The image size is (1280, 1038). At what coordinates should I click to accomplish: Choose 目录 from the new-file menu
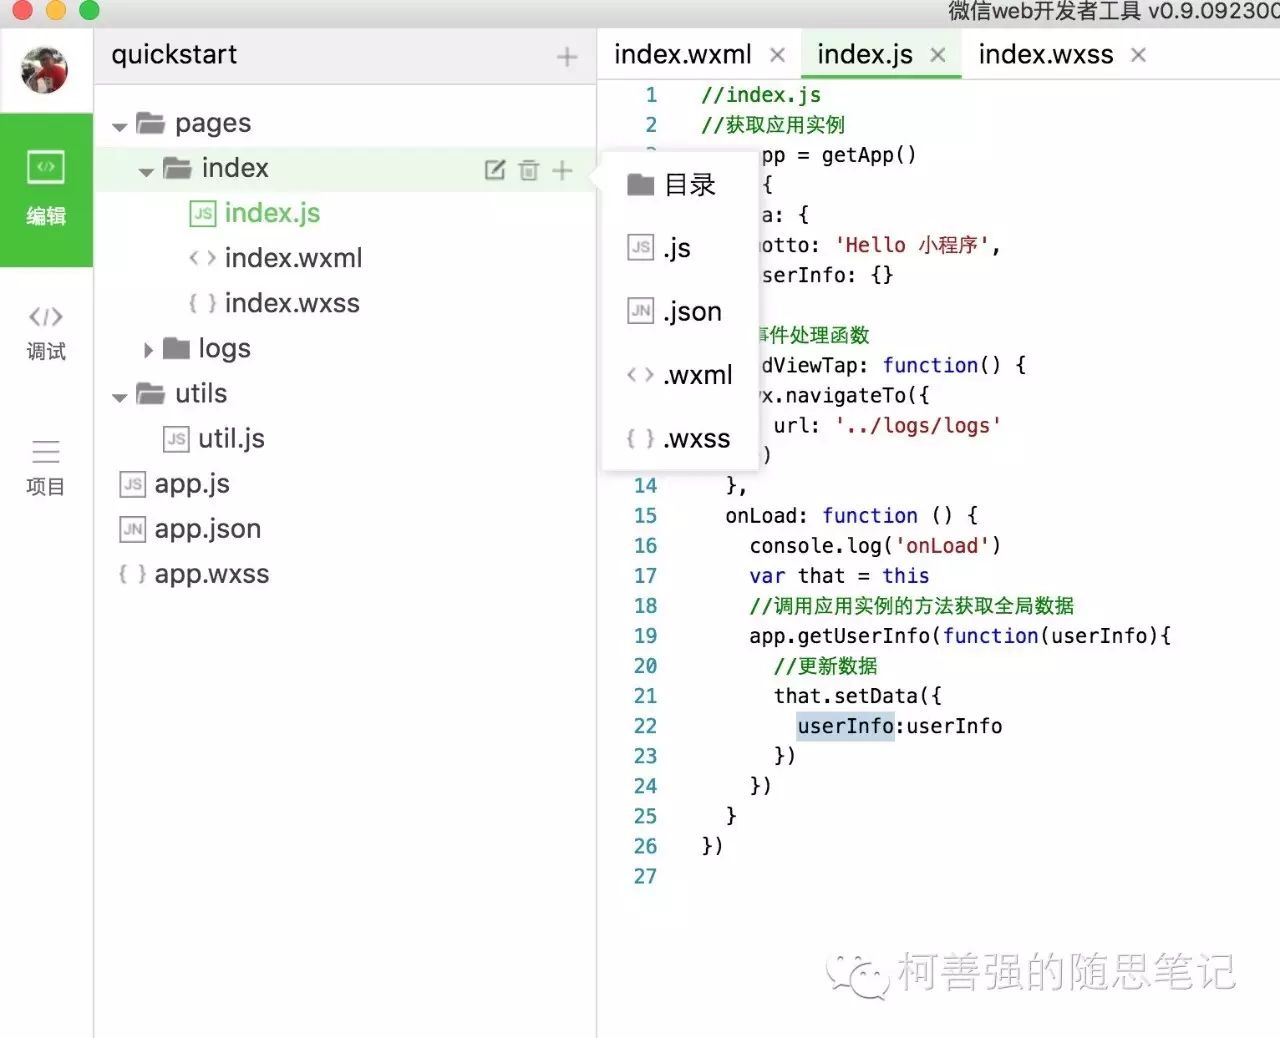(x=672, y=185)
